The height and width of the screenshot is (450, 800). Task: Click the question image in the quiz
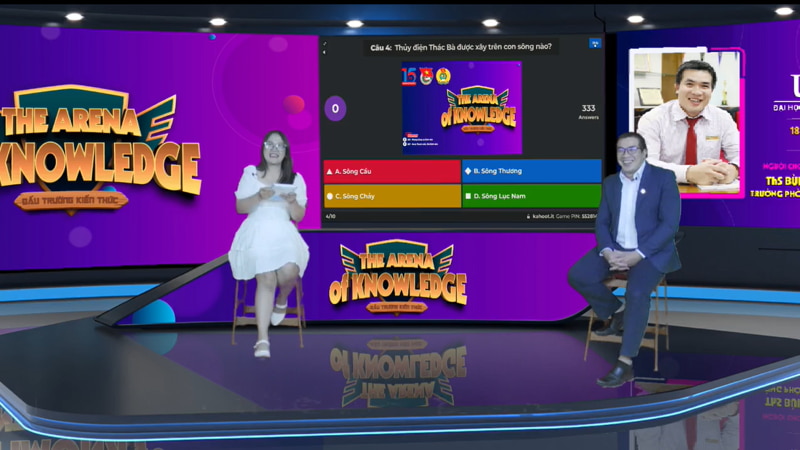click(x=461, y=107)
